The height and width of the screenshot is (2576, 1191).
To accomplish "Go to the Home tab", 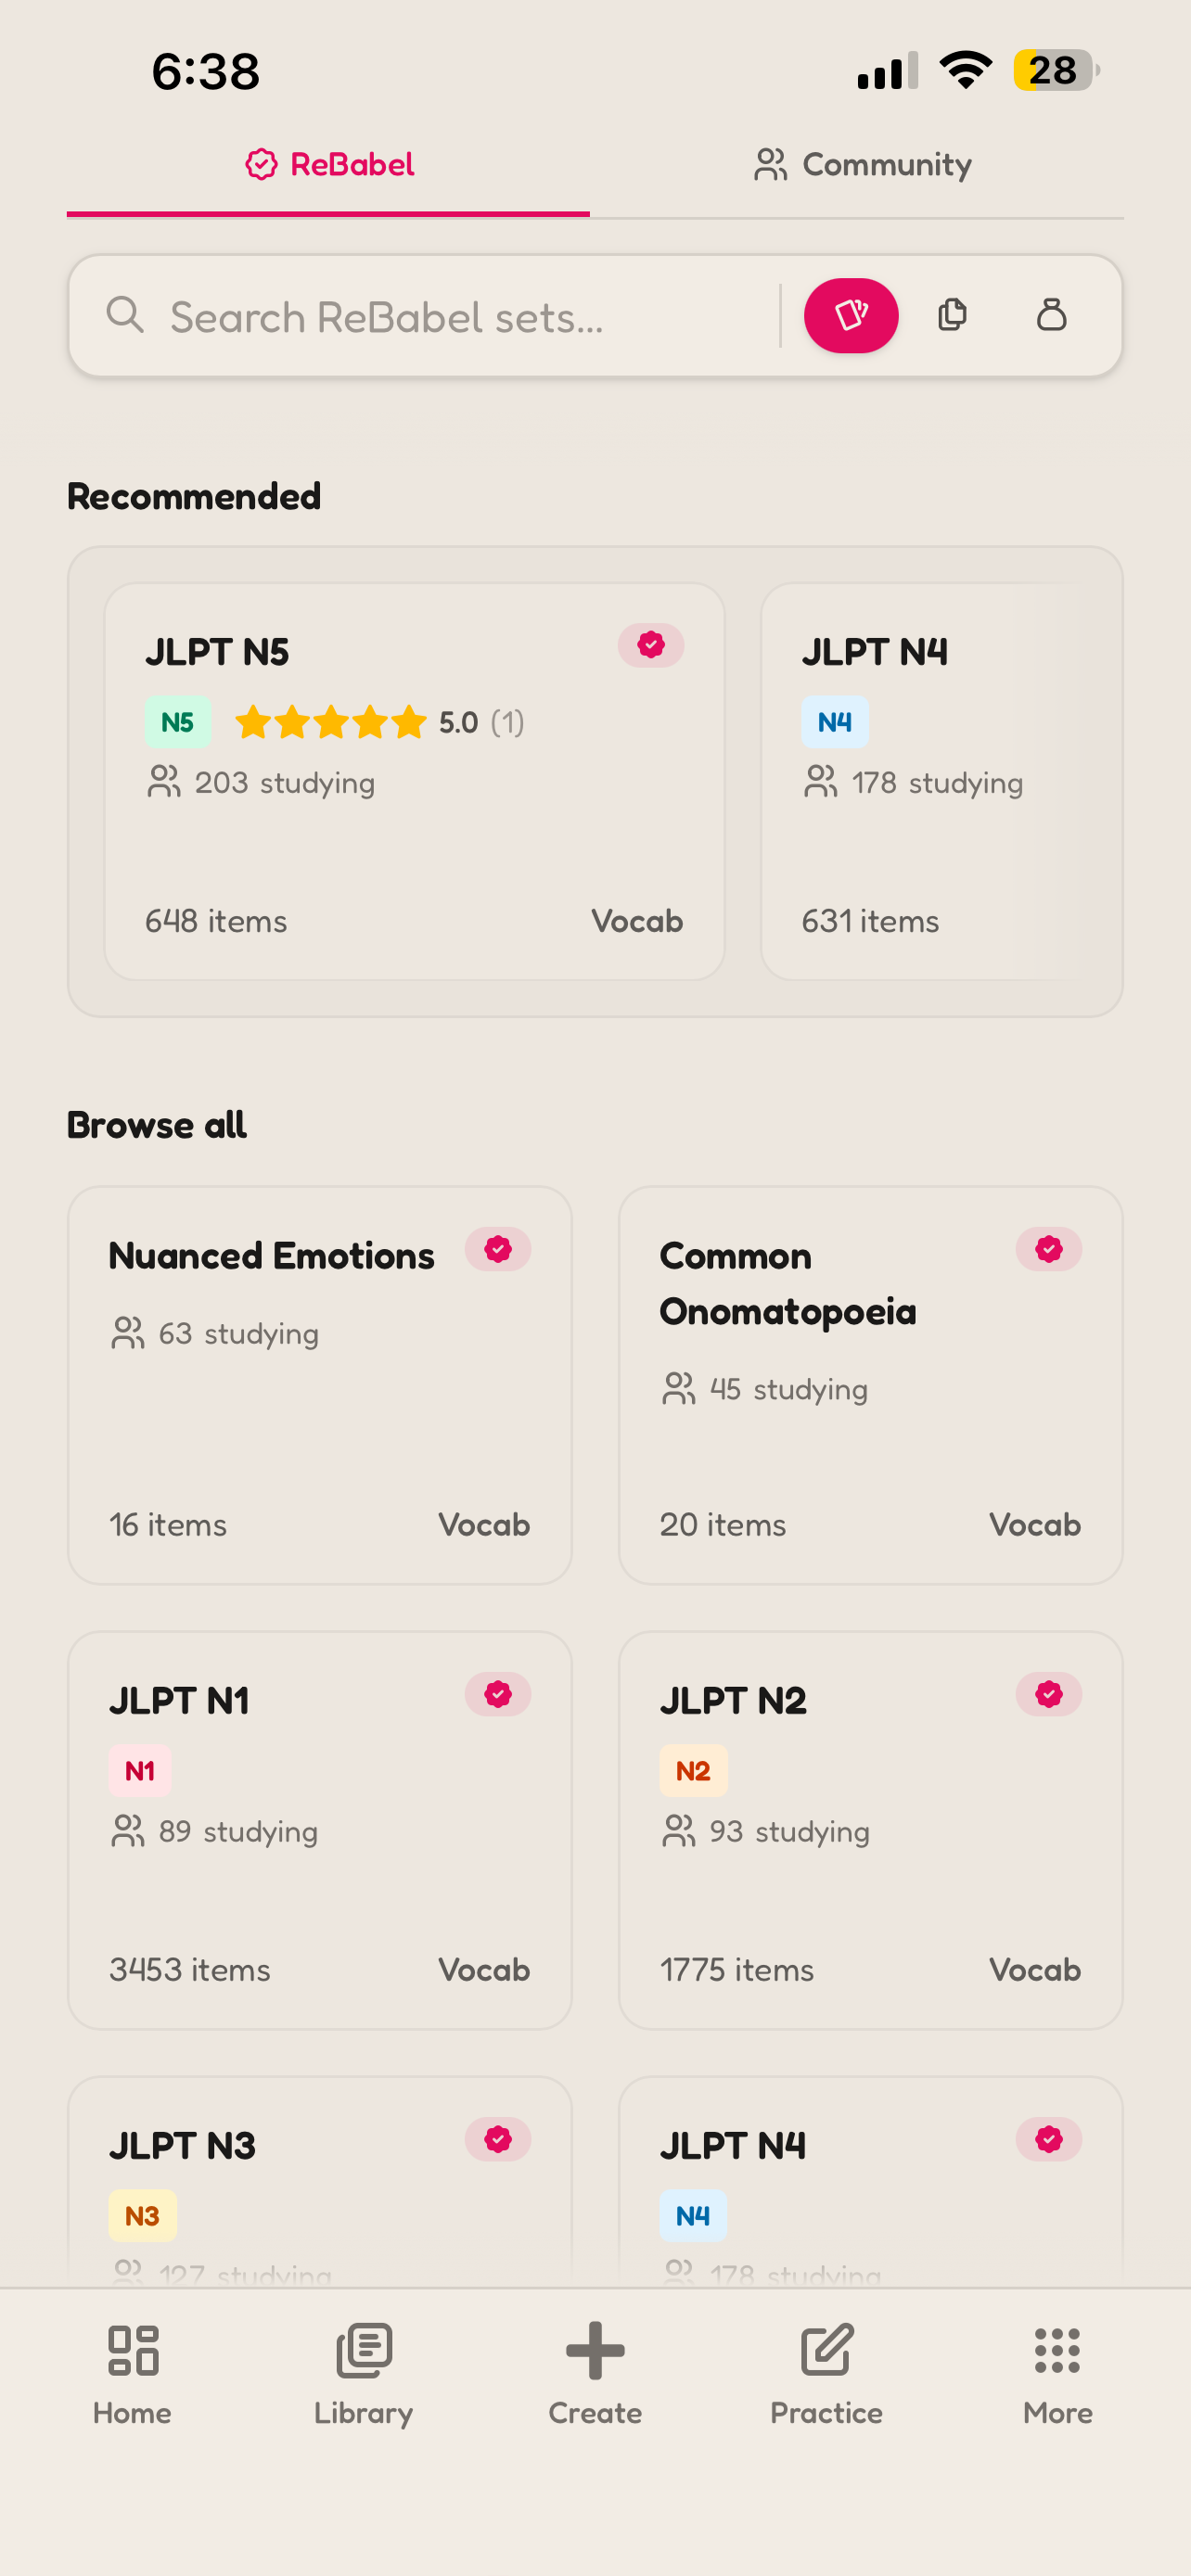I will click(132, 2375).
